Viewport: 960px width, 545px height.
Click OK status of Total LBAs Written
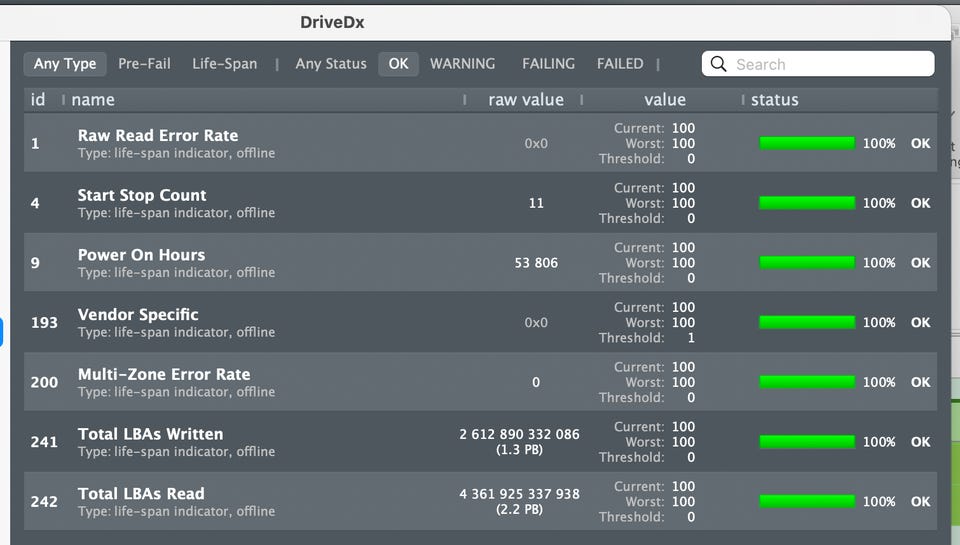(920, 442)
